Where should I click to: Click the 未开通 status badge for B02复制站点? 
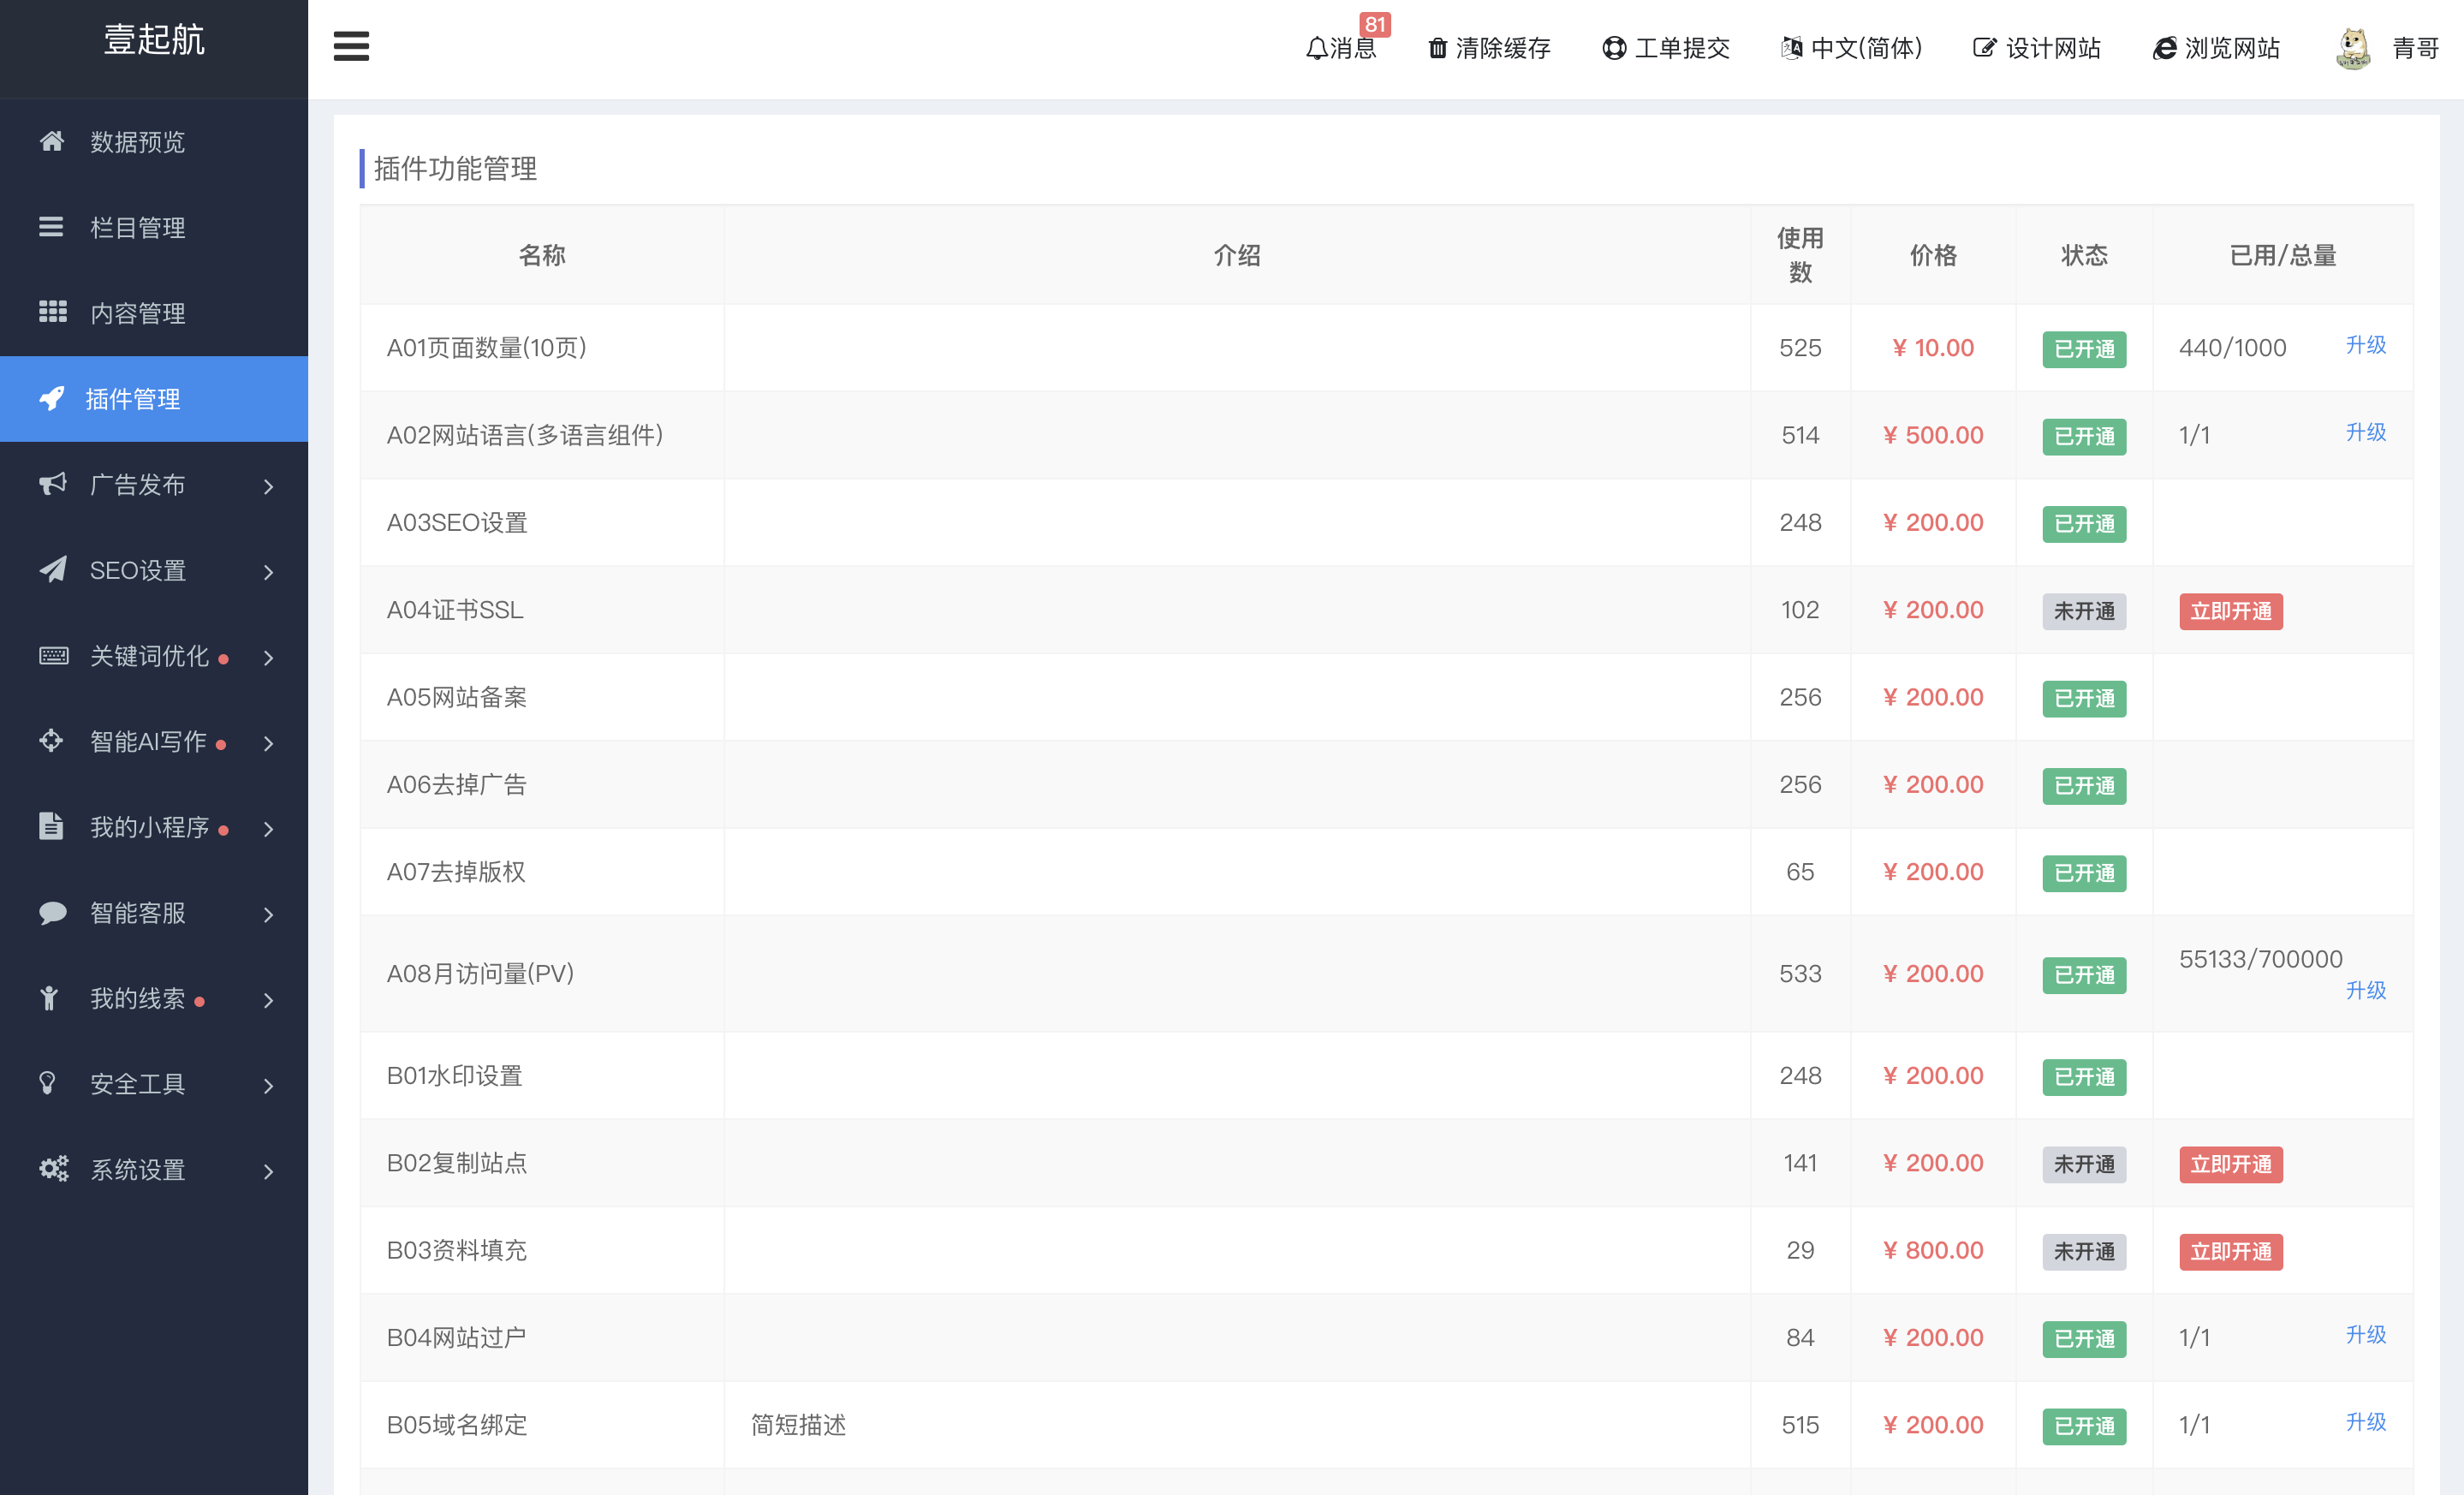(2084, 1164)
